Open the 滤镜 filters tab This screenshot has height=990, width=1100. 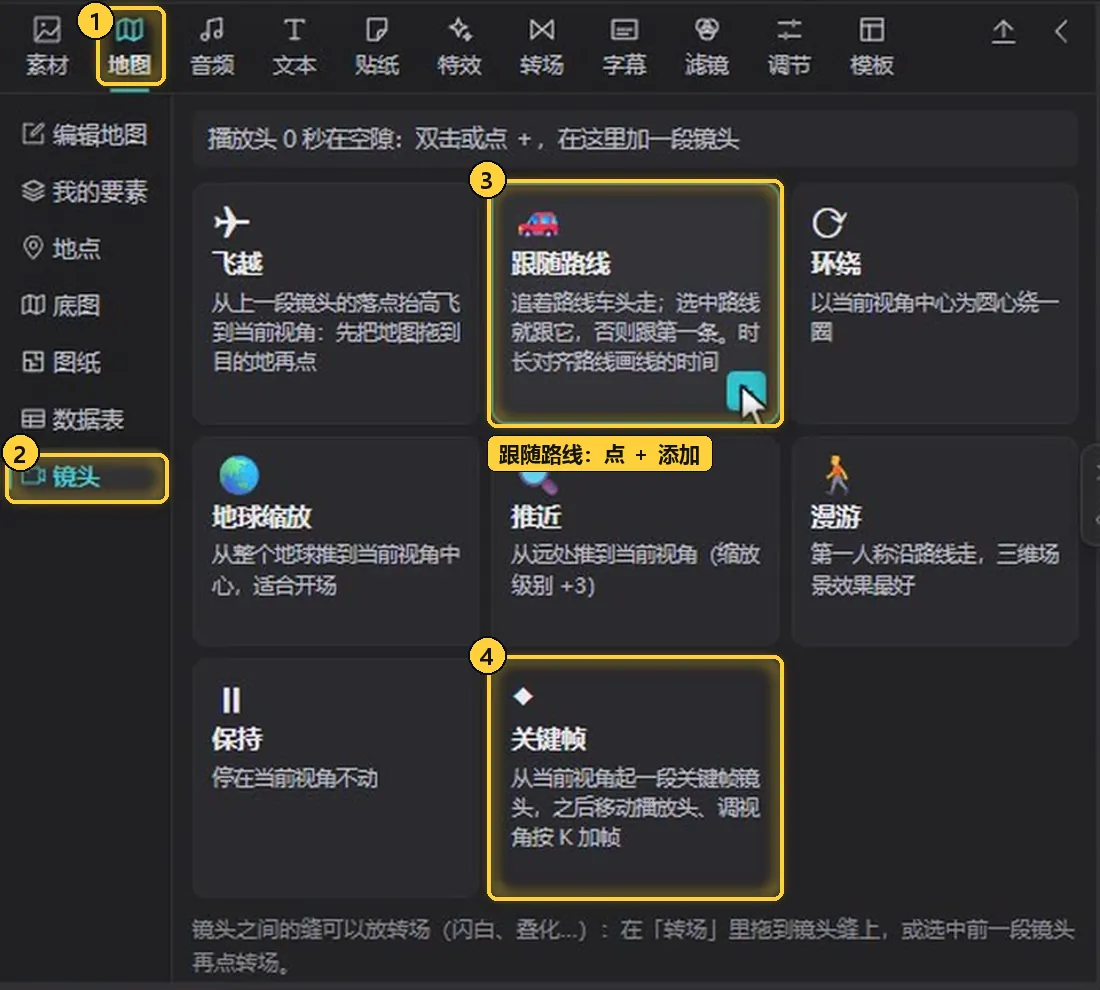pyautogui.click(x=706, y=46)
